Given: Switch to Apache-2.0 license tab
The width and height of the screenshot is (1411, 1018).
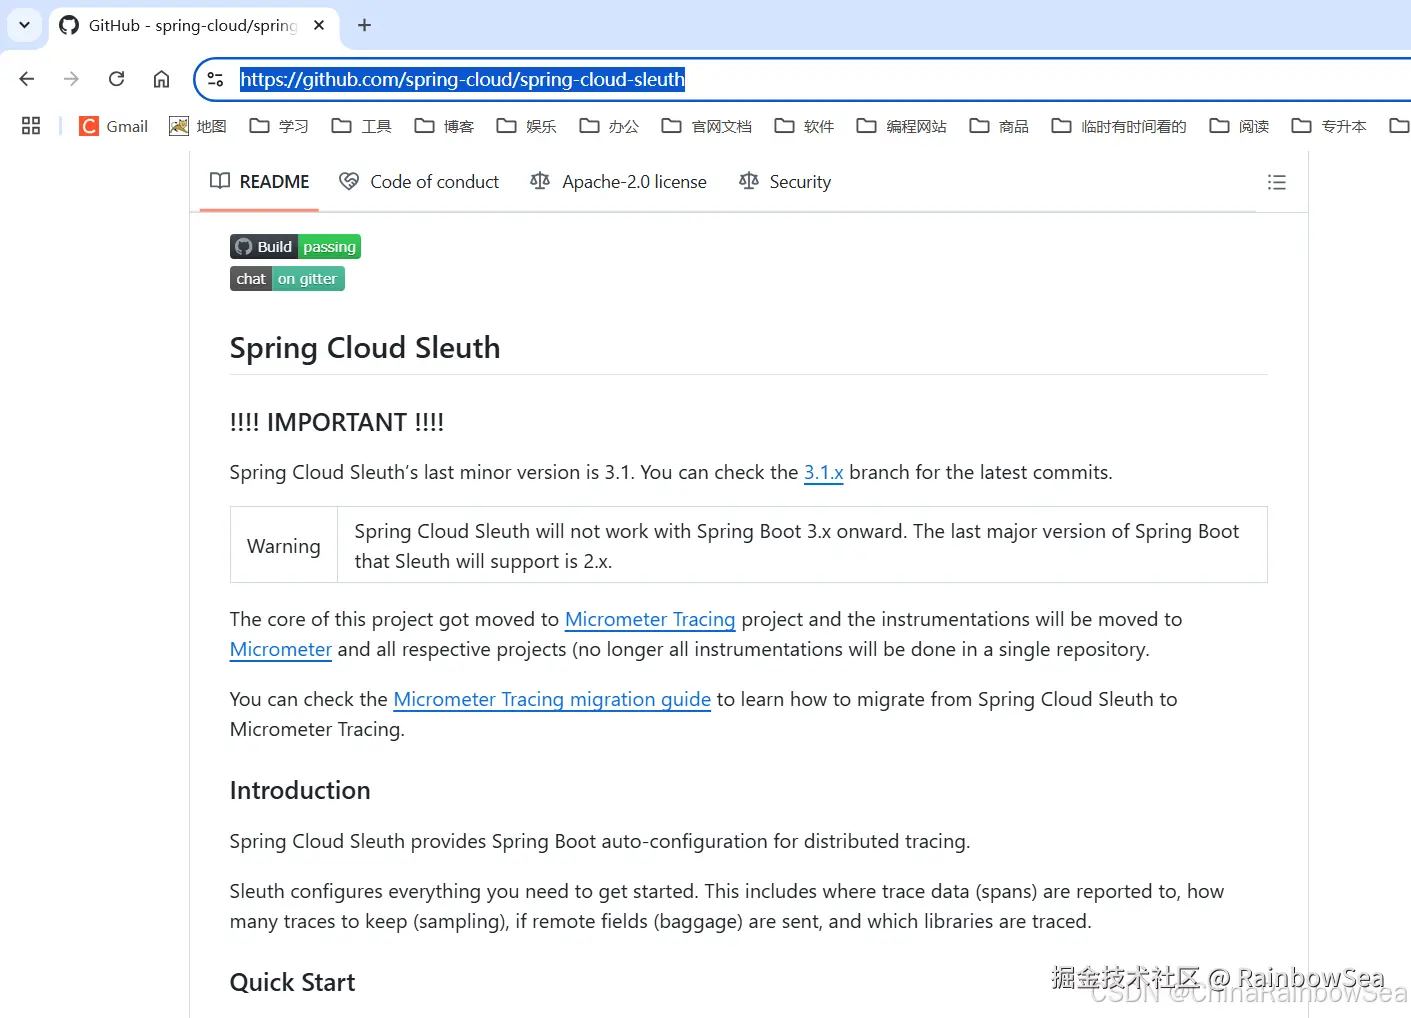Looking at the screenshot, I should point(618,182).
